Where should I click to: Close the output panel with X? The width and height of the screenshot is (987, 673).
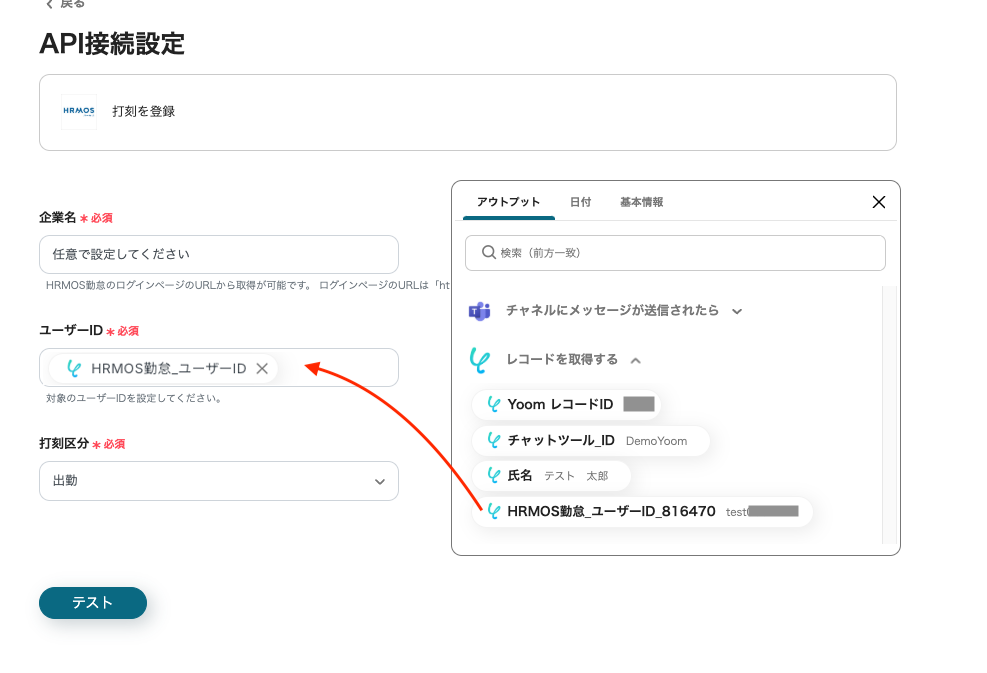pyautogui.click(x=879, y=202)
